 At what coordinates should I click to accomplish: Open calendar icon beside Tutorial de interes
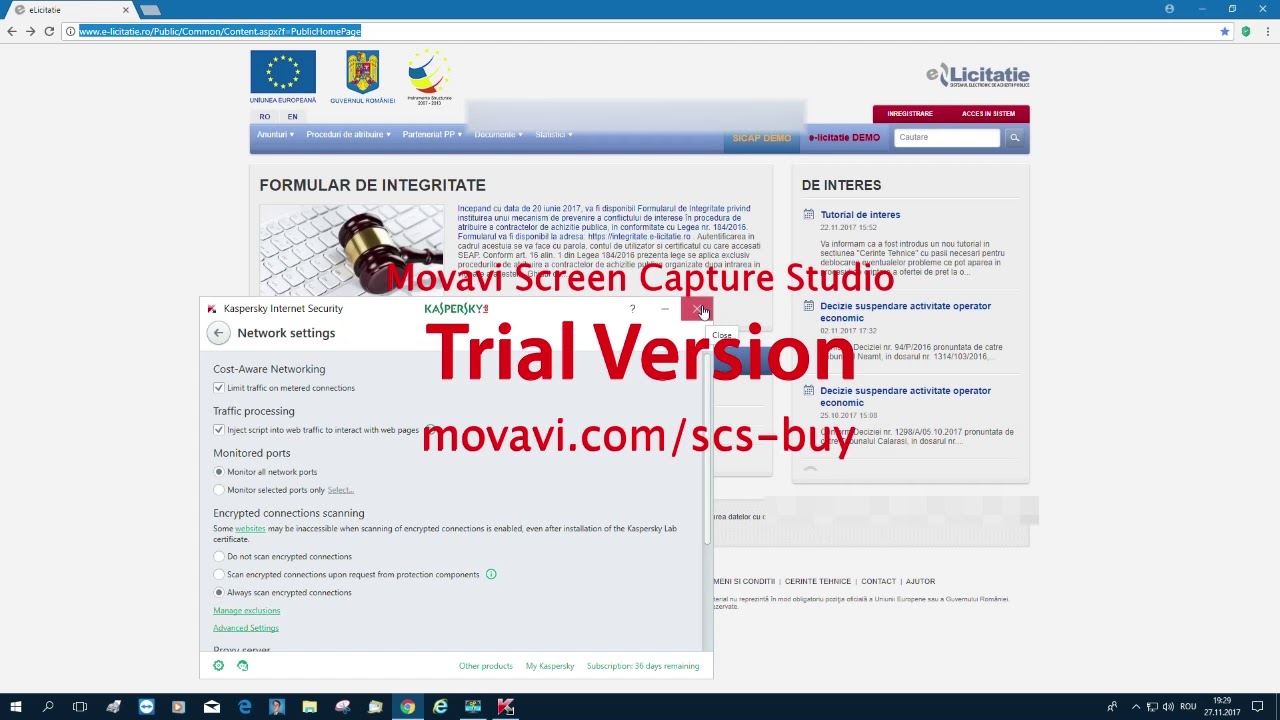pos(809,215)
